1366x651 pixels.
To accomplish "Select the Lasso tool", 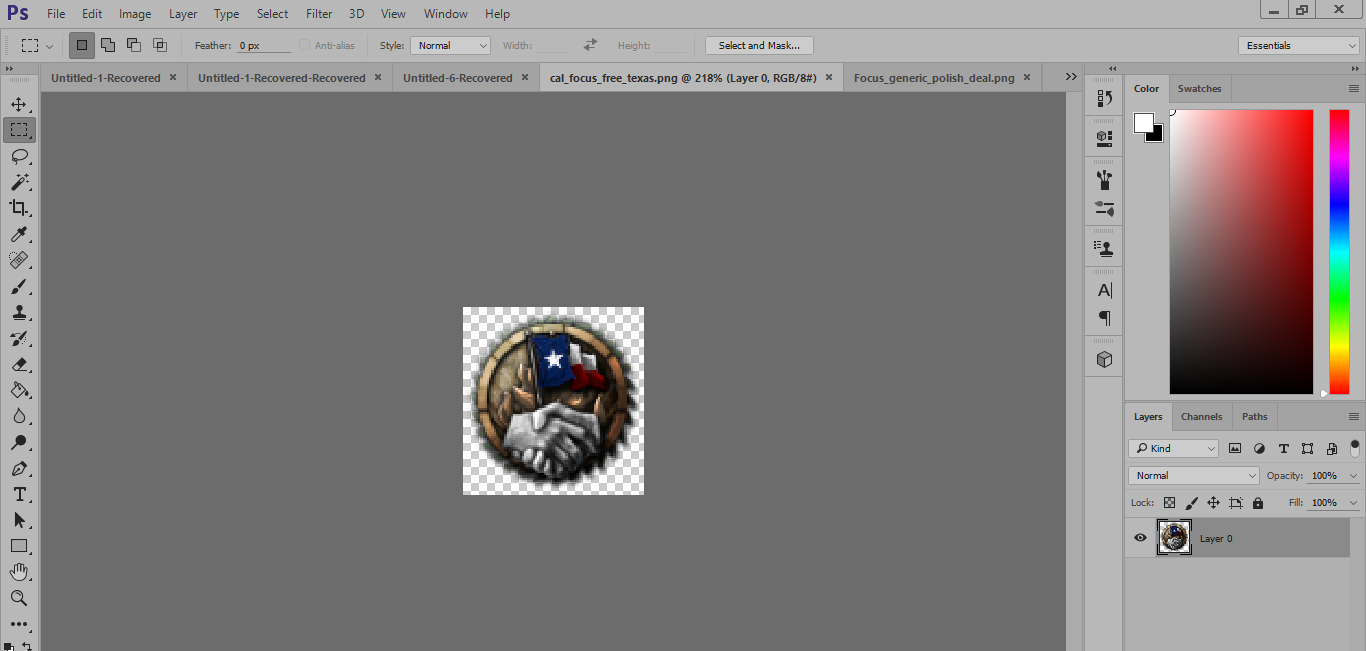I will [19, 156].
